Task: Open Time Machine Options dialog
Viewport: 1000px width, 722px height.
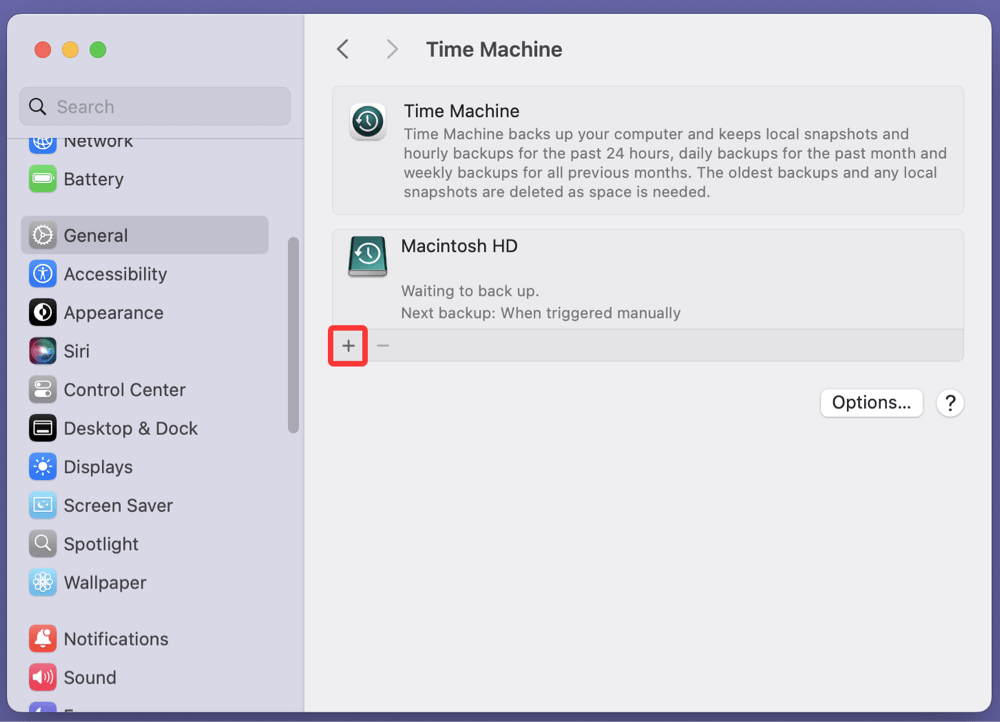Action: coord(871,403)
